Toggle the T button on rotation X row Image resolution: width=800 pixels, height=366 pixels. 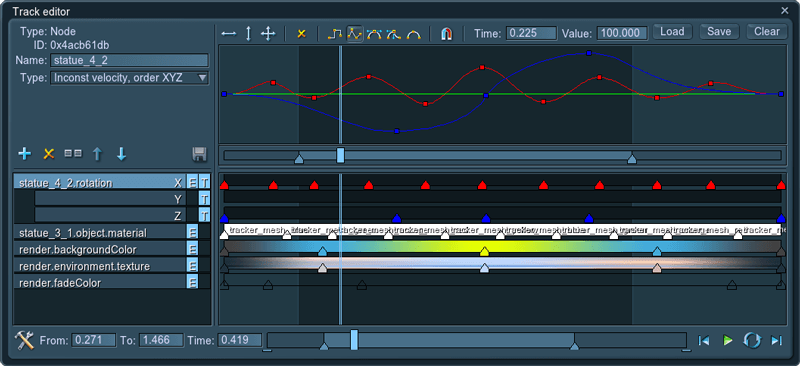point(205,182)
